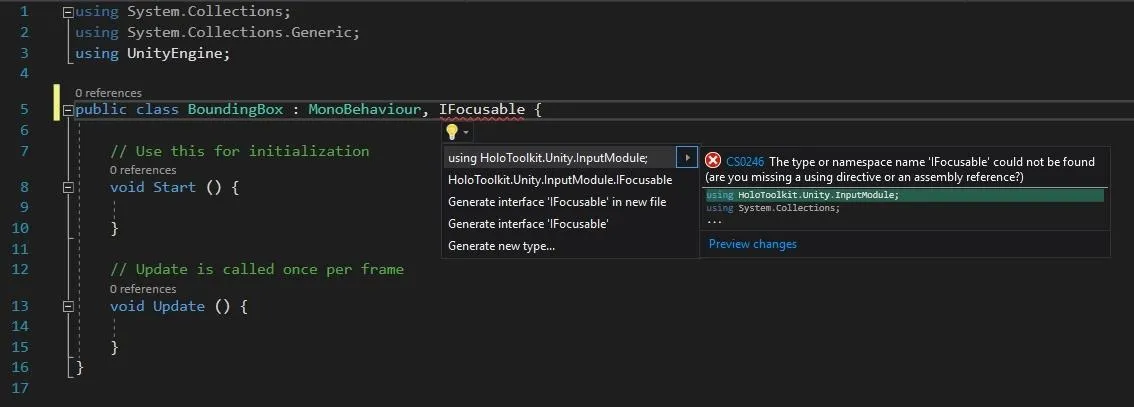Collapse the BoundingBox class outline
This screenshot has height=407, width=1134.
(x=68, y=110)
